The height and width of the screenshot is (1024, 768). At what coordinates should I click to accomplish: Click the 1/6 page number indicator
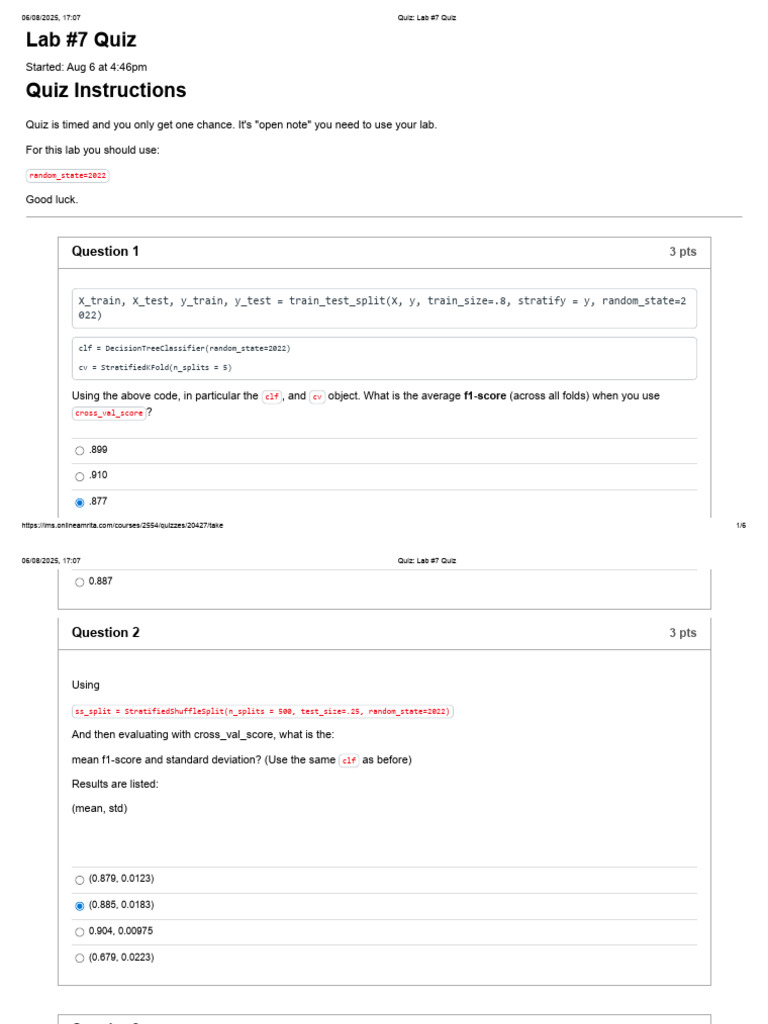[x=741, y=525]
